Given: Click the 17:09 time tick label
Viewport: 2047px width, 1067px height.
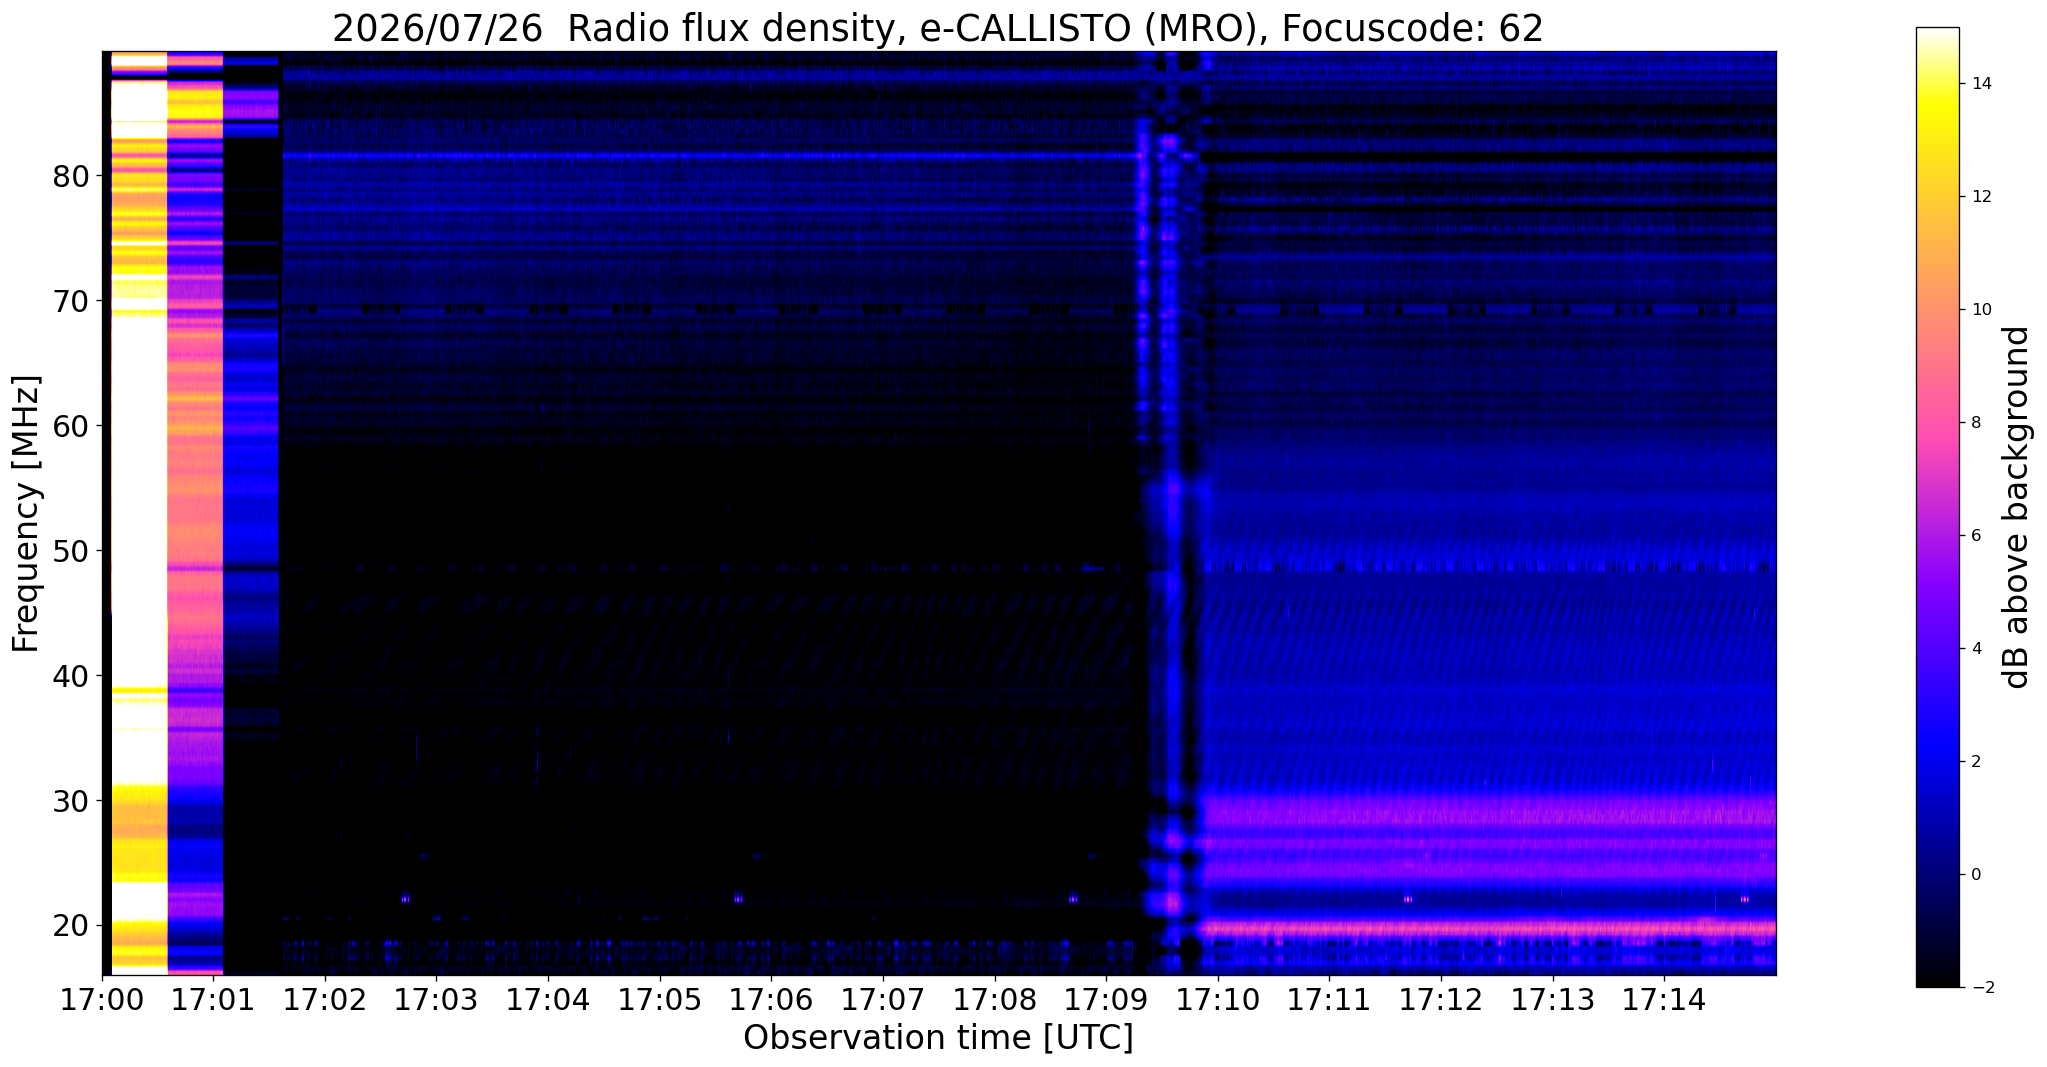Looking at the screenshot, I should (x=1106, y=999).
